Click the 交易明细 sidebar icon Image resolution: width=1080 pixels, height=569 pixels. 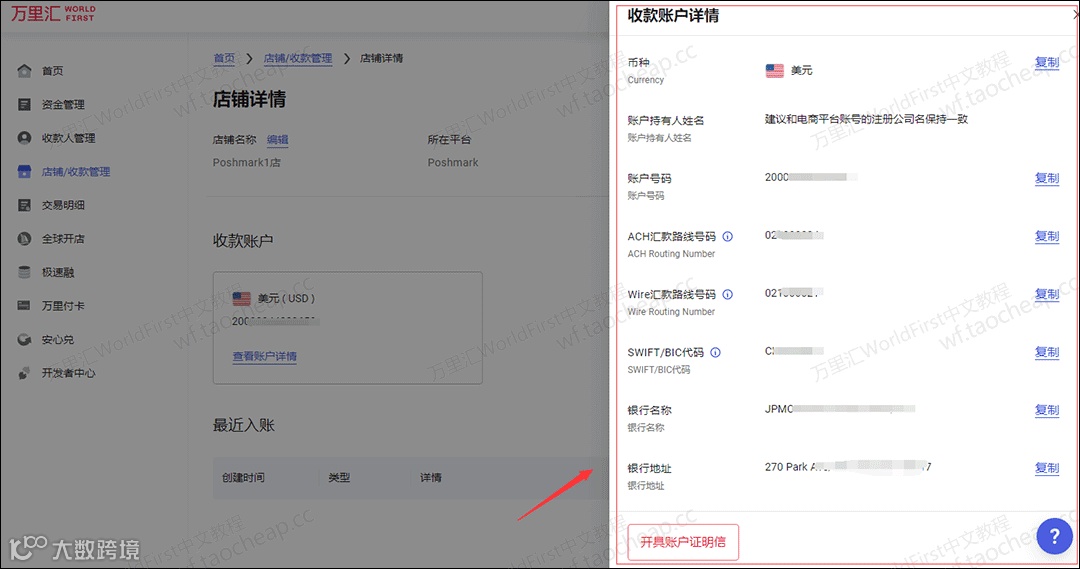tap(24, 205)
